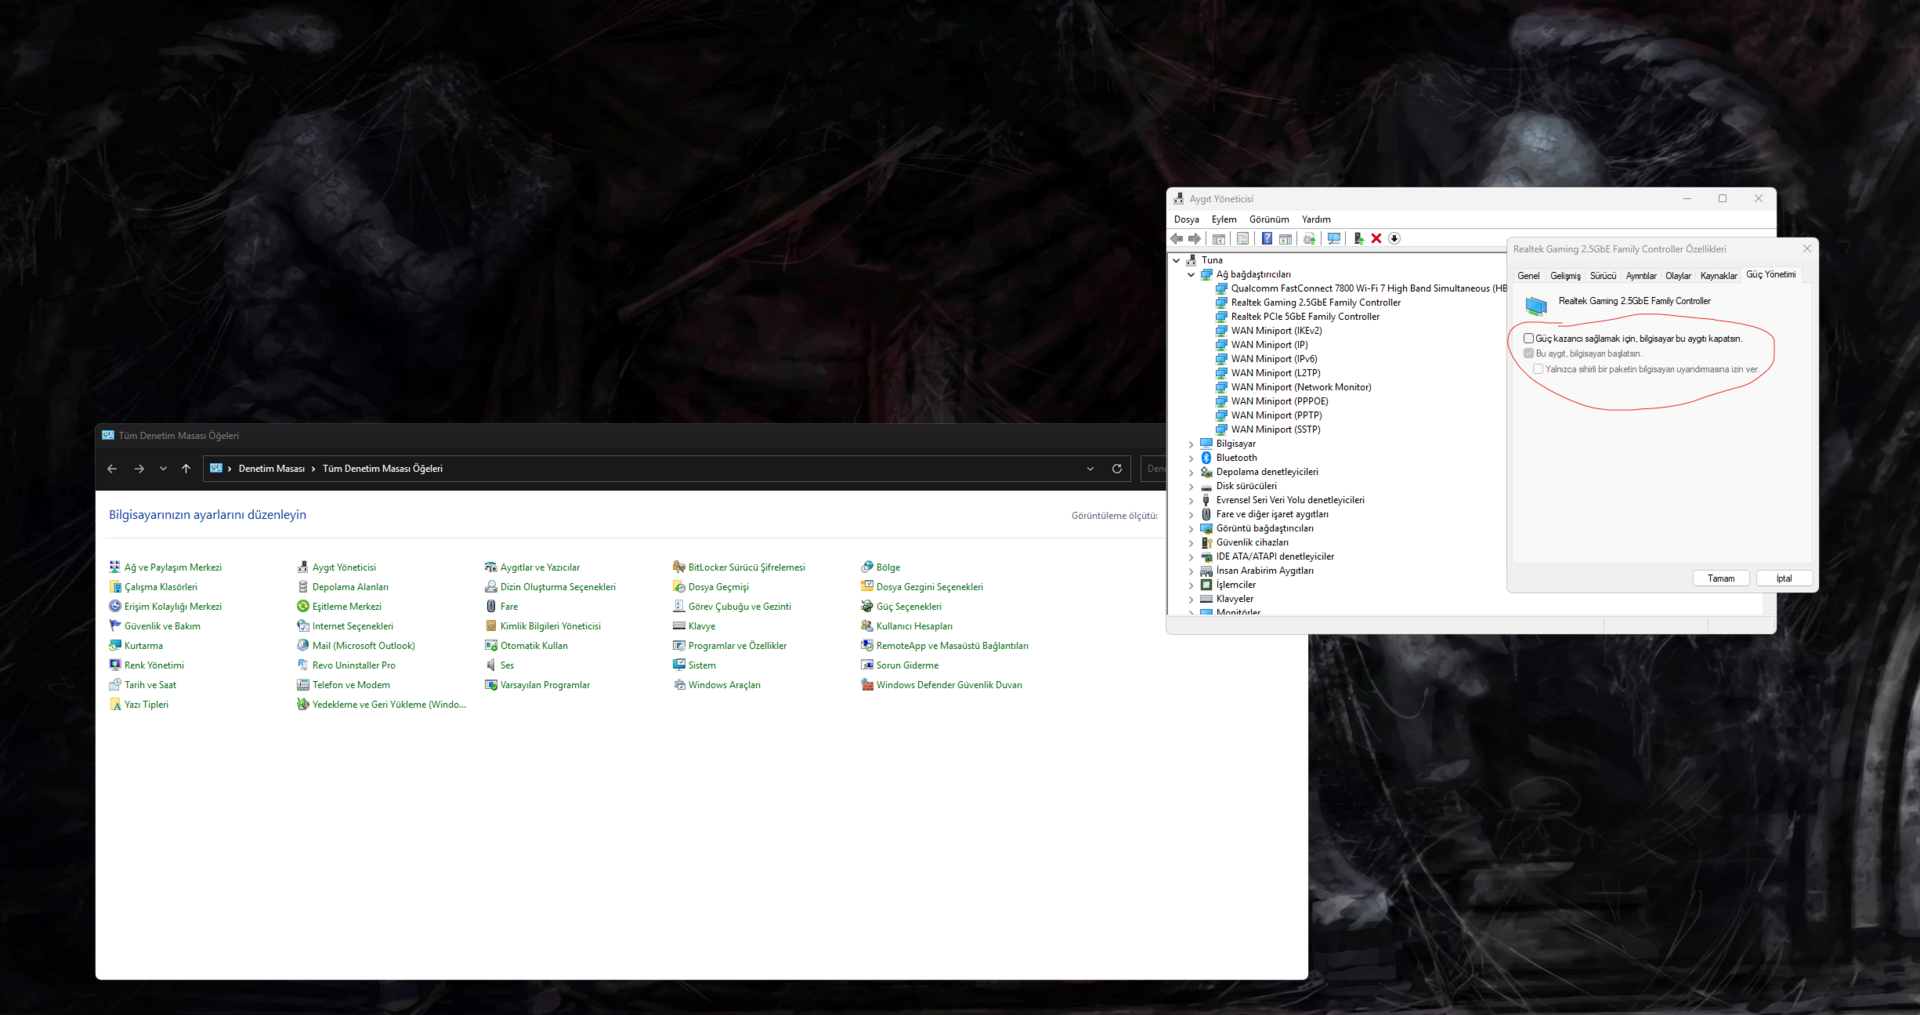
Task: Expand the Bilgisayar category
Action: coord(1191,444)
